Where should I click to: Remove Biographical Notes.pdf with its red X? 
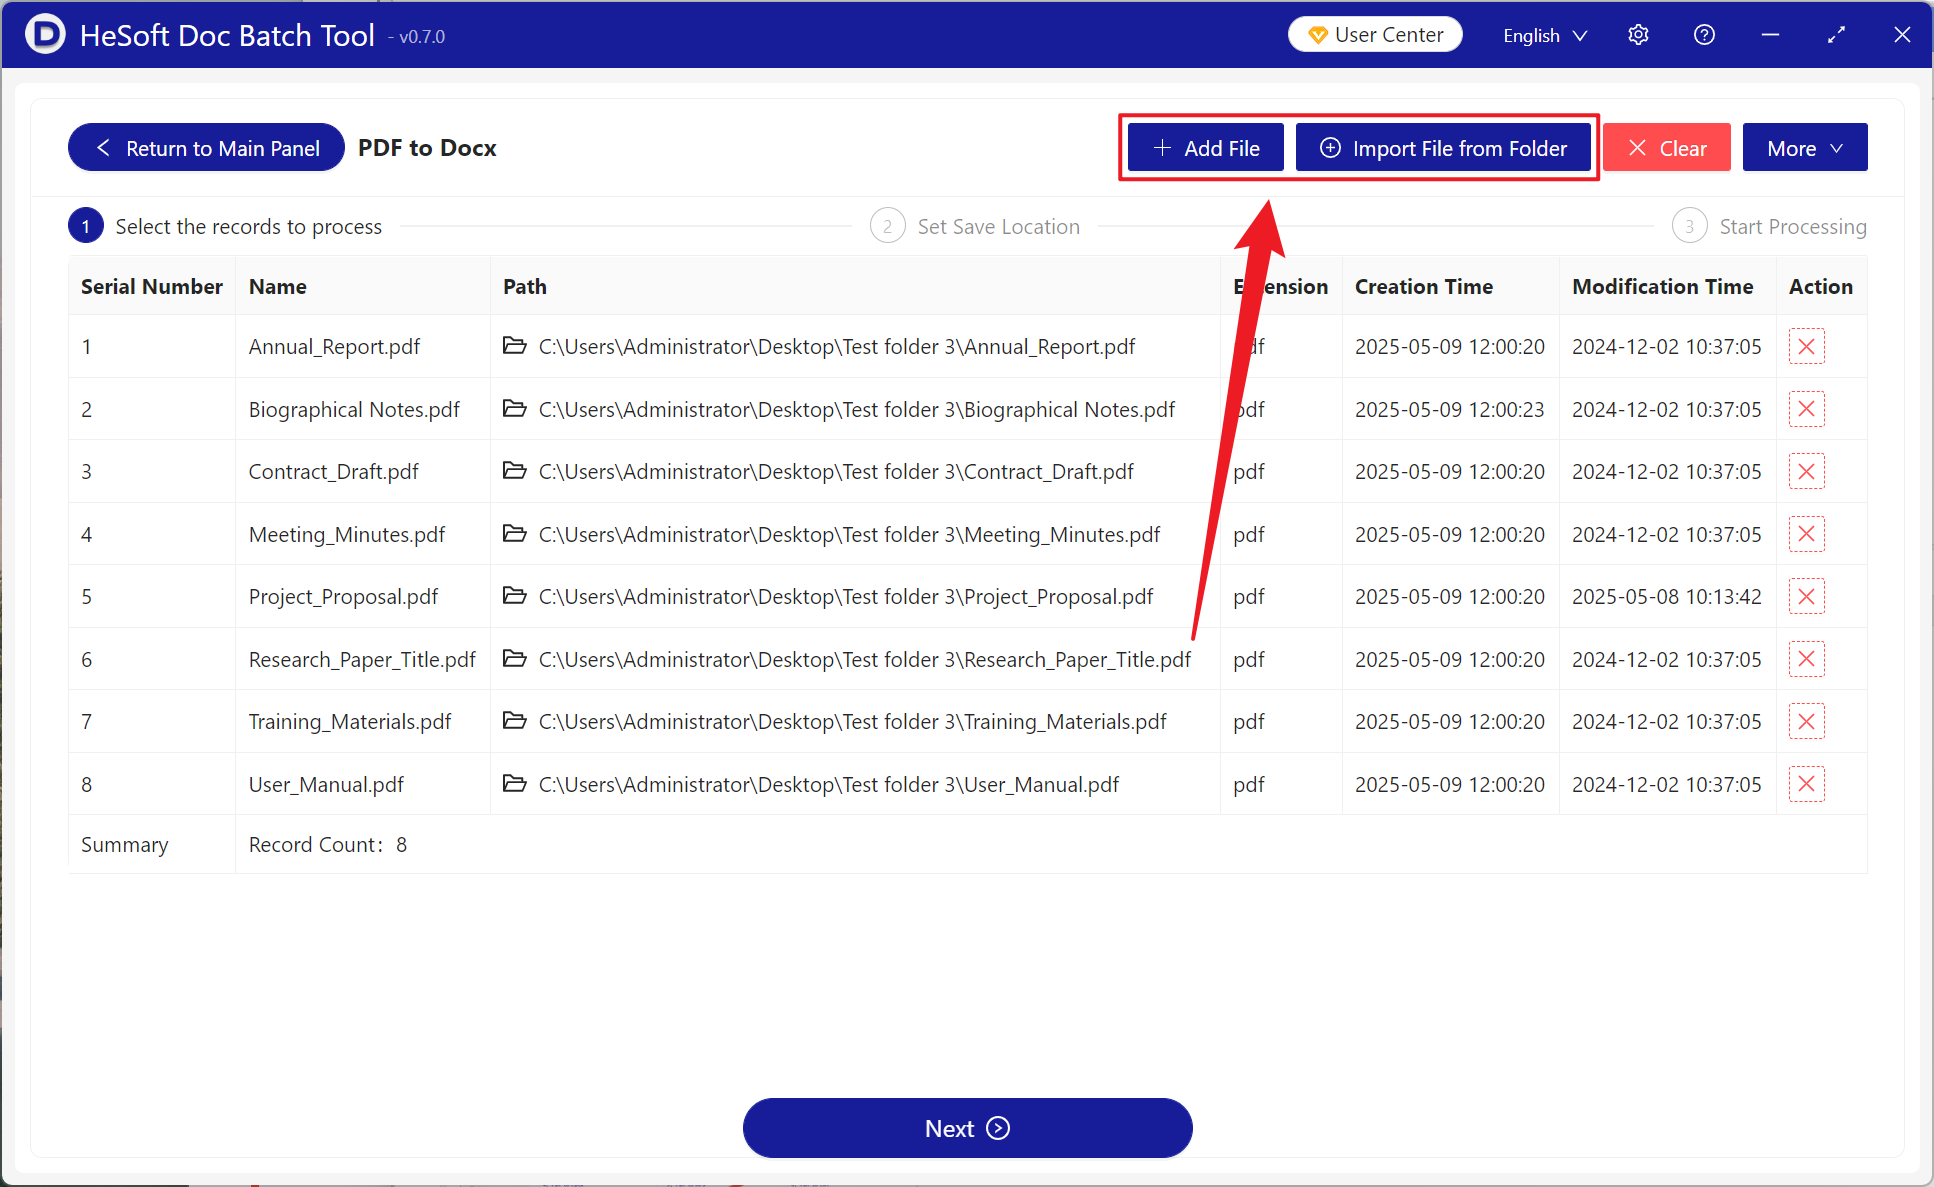pos(1806,409)
